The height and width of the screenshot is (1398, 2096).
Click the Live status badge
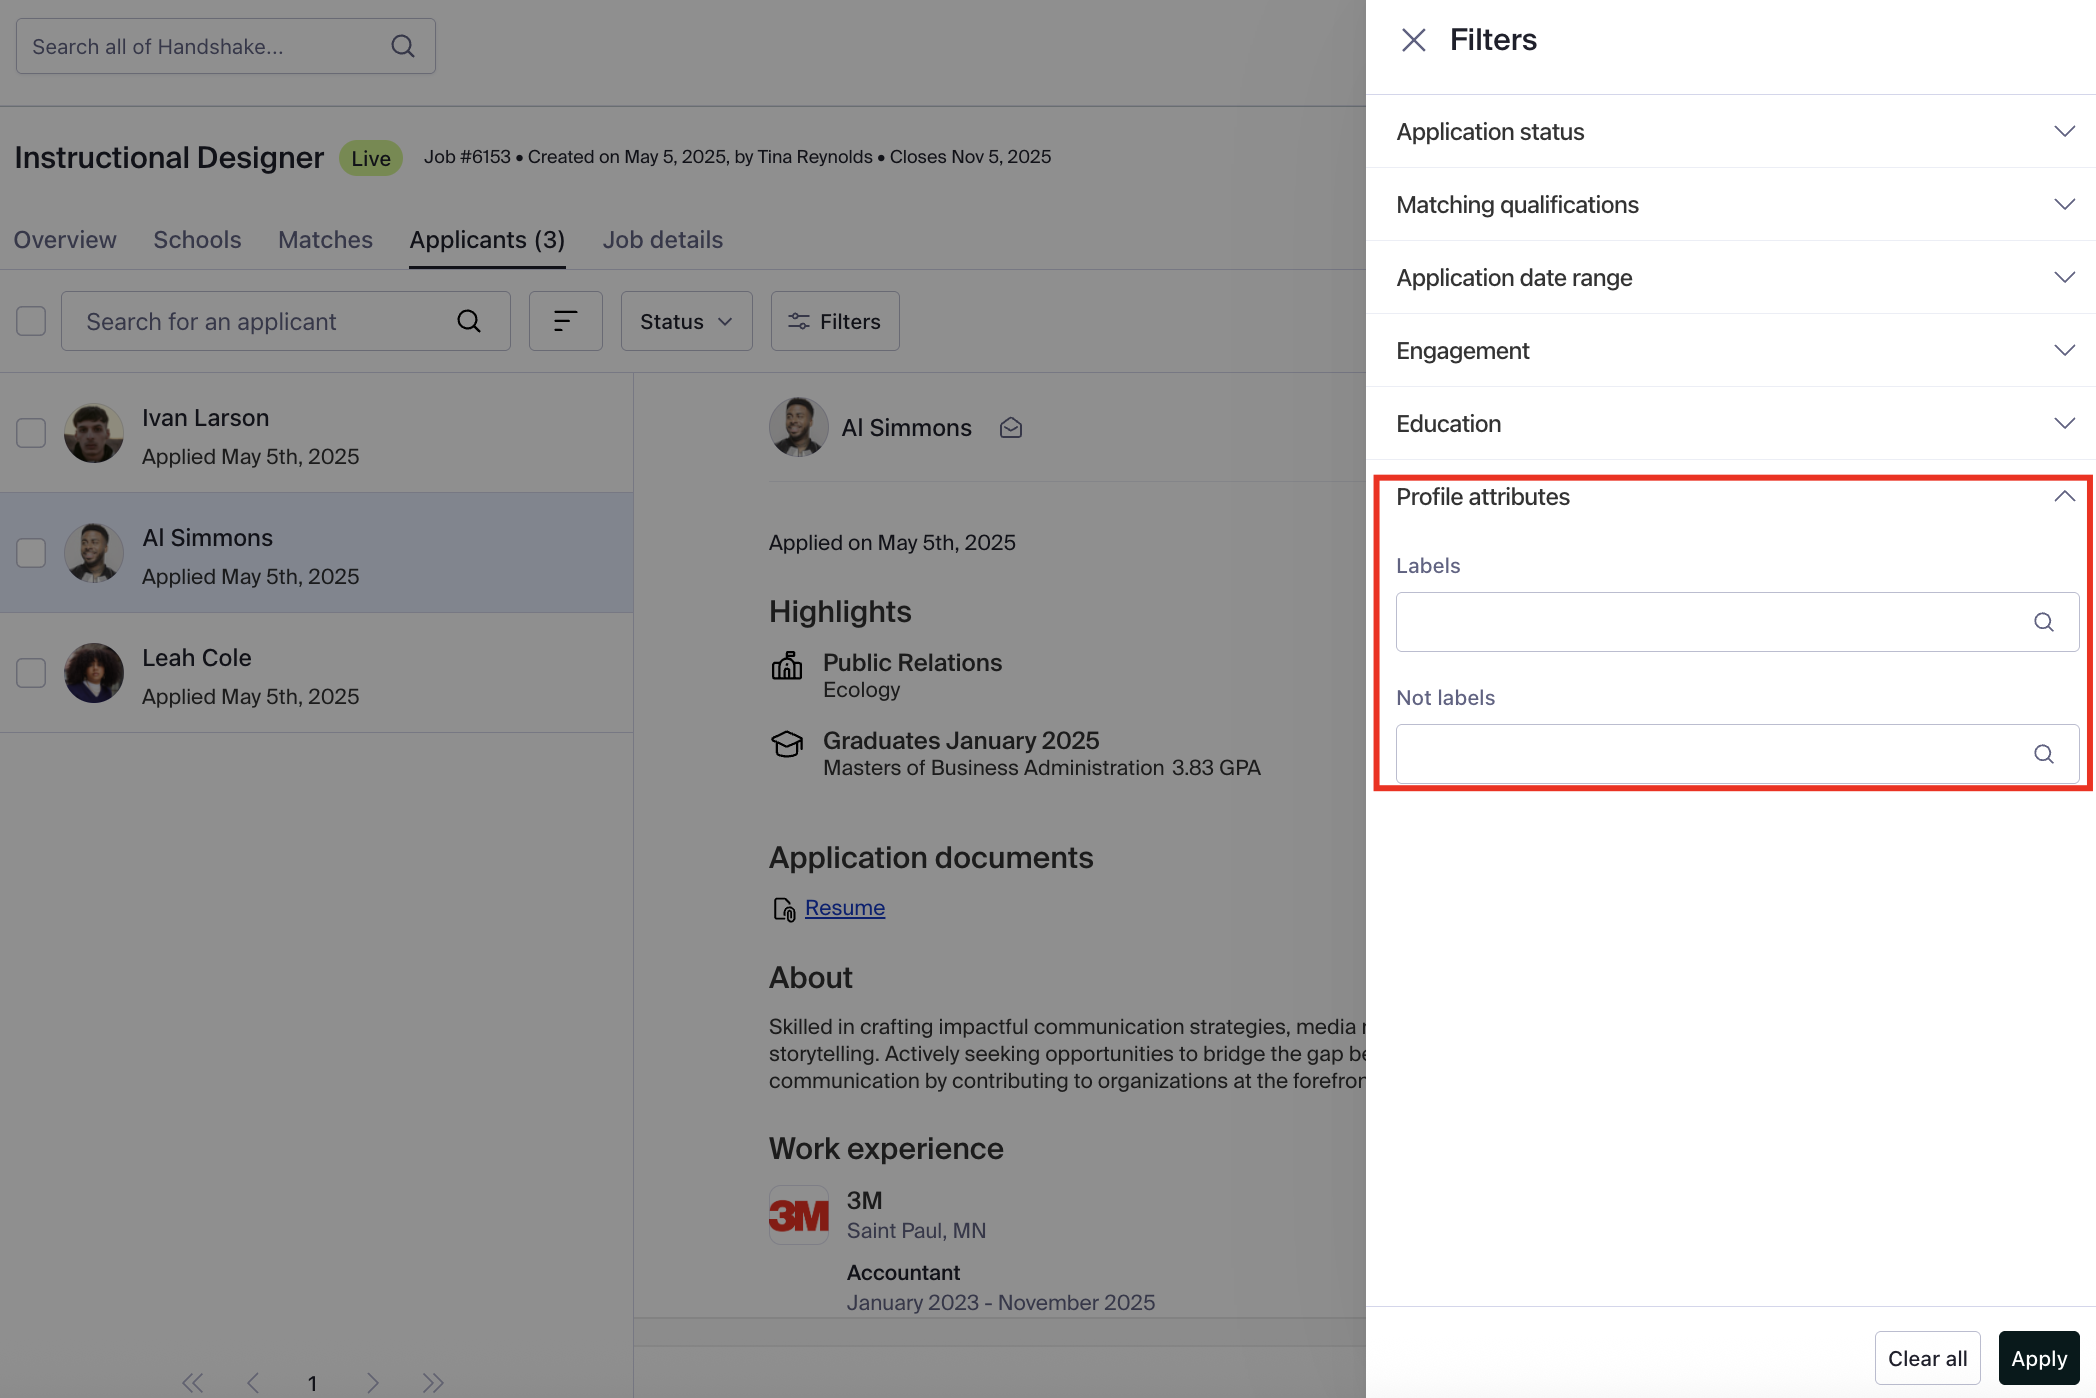(x=371, y=158)
